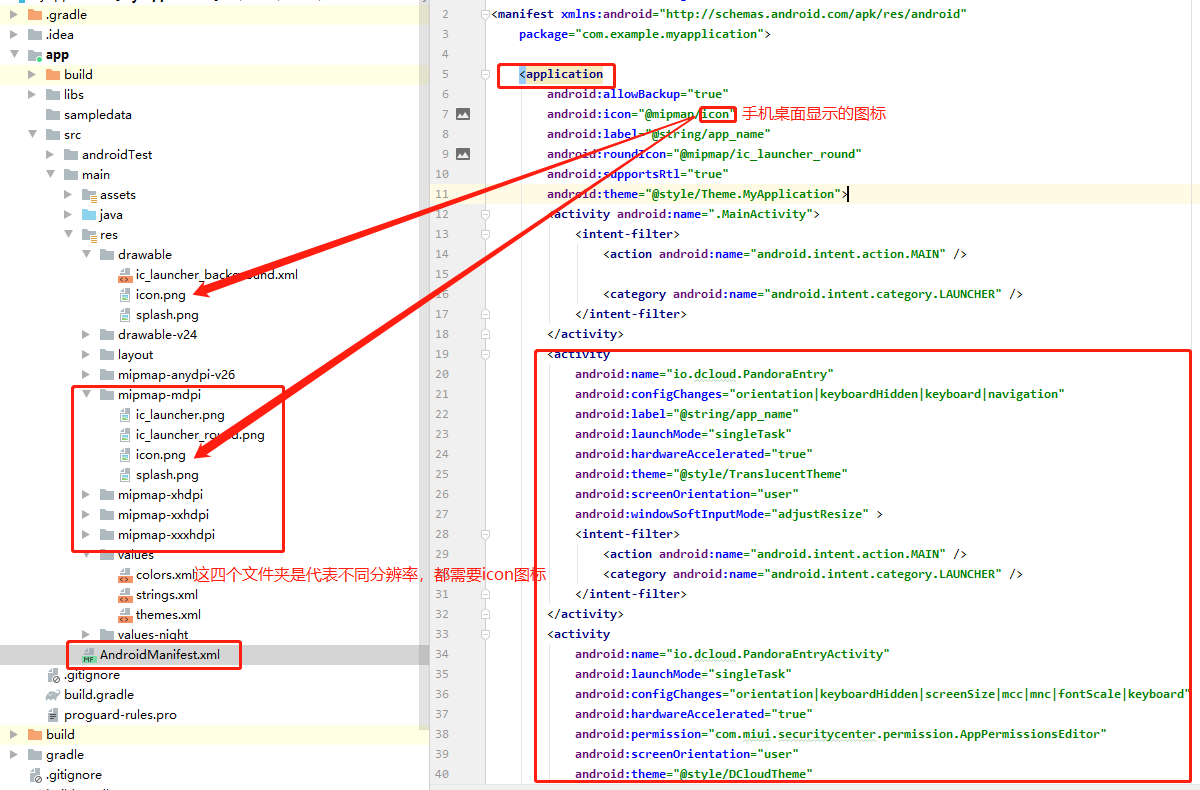Image resolution: width=1200 pixels, height=790 pixels.
Task: Expand the mipmap-xxhdpi folder
Action: point(86,515)
